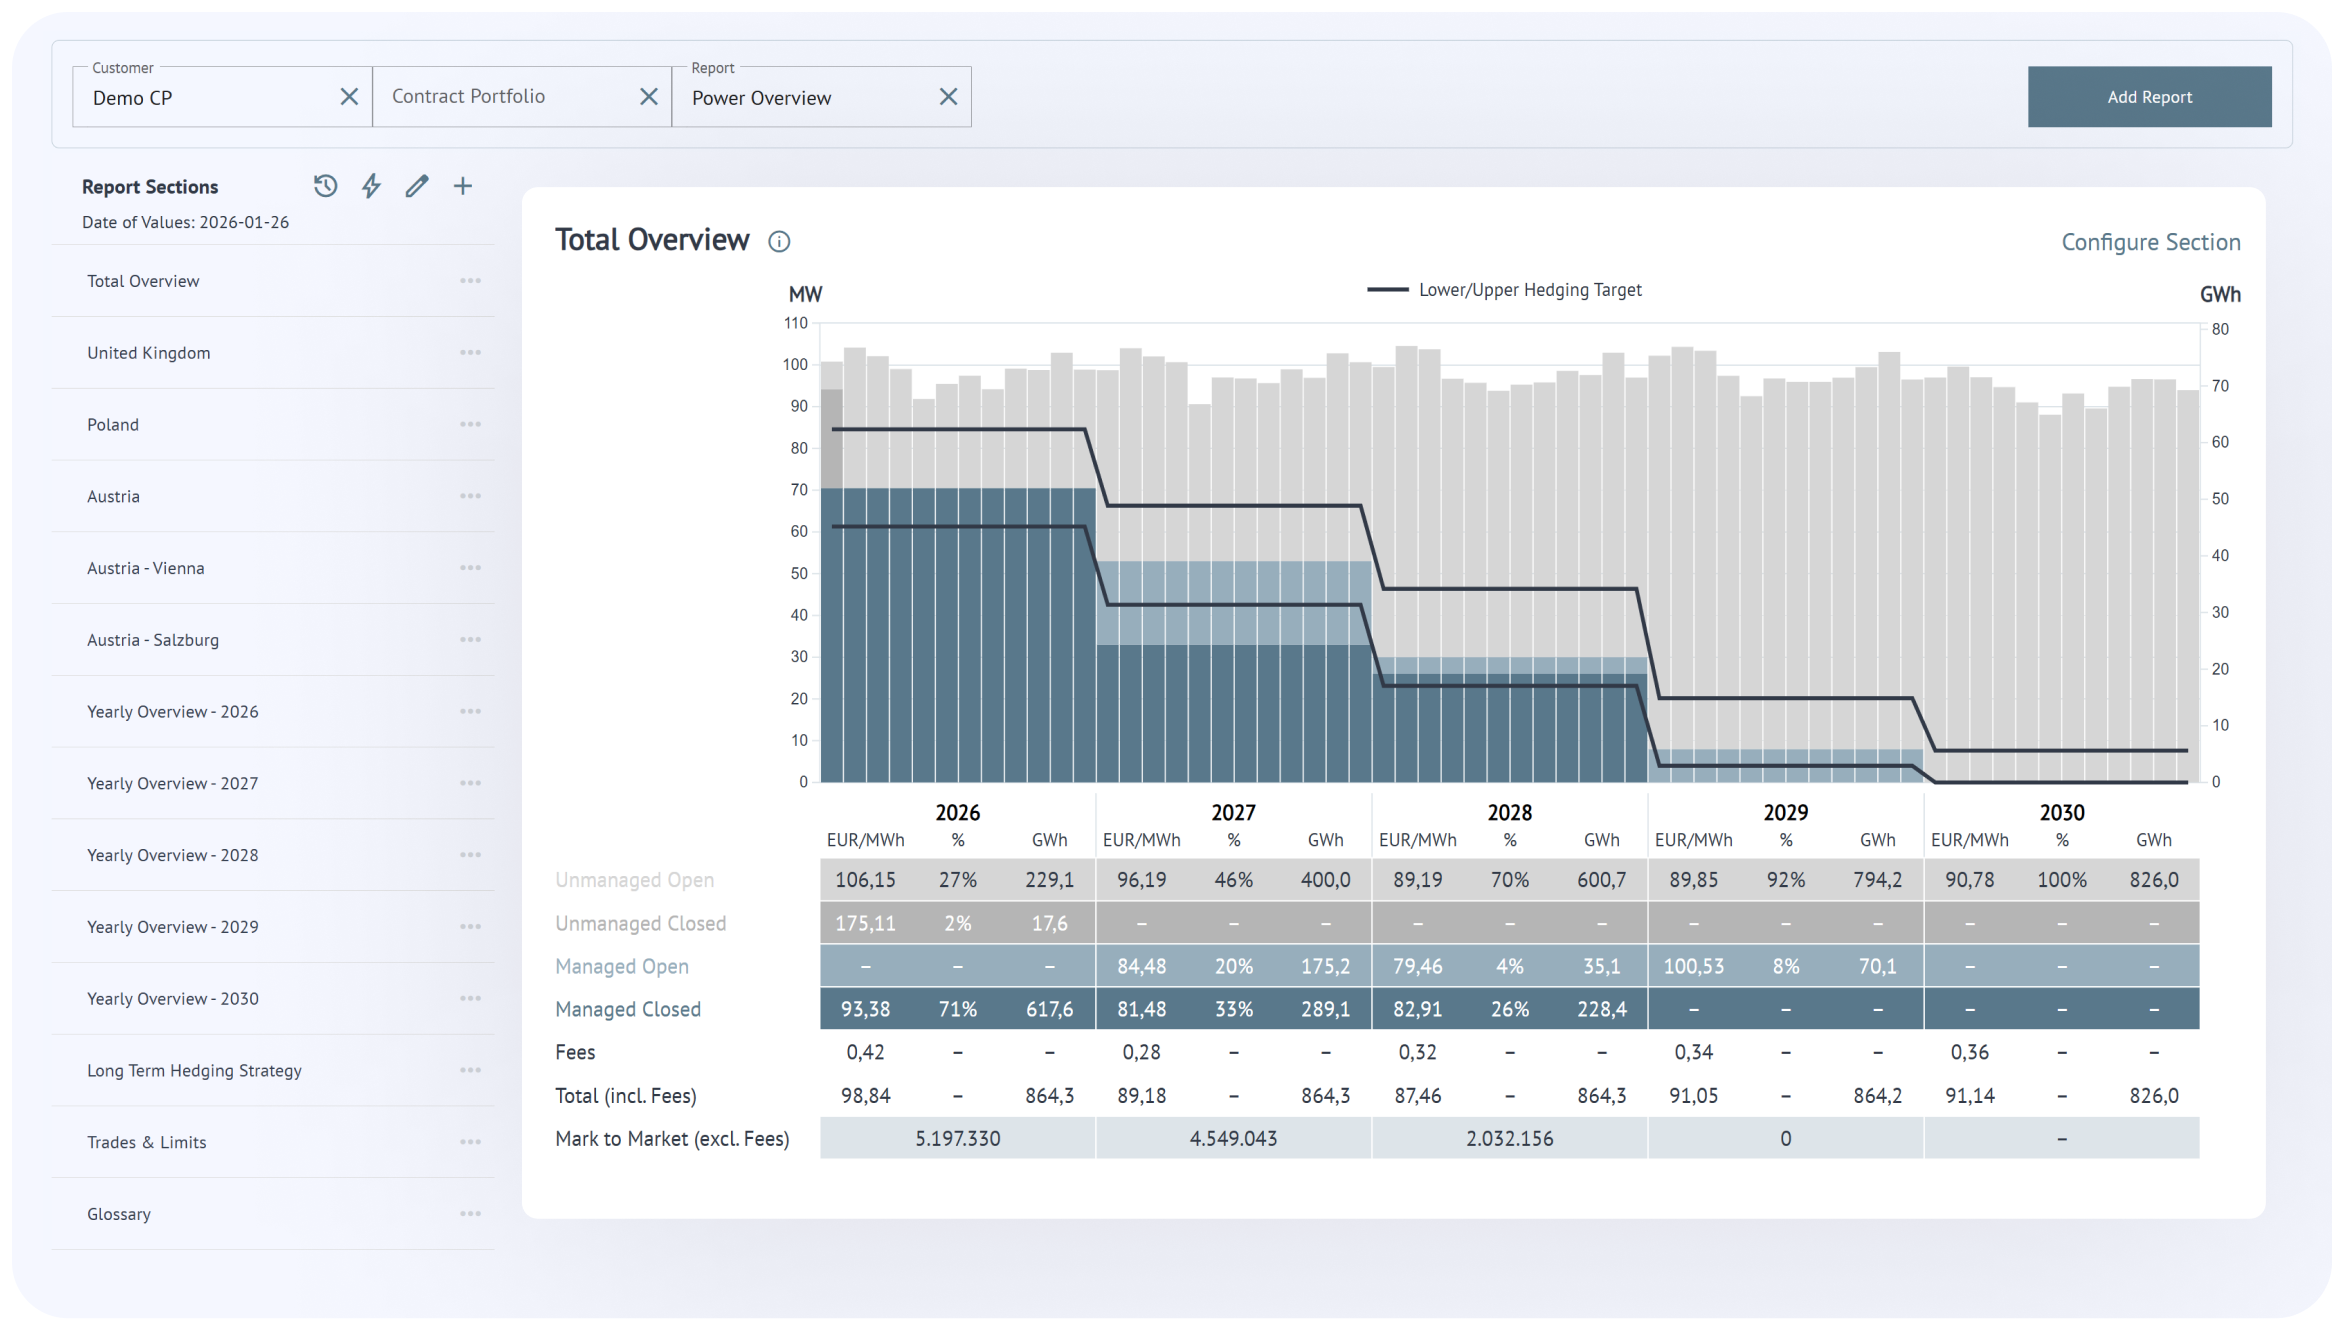Open the three-dot menu for Glossary
The width and height of the screenshot is (2344, 1331).
pos(470,1214)
